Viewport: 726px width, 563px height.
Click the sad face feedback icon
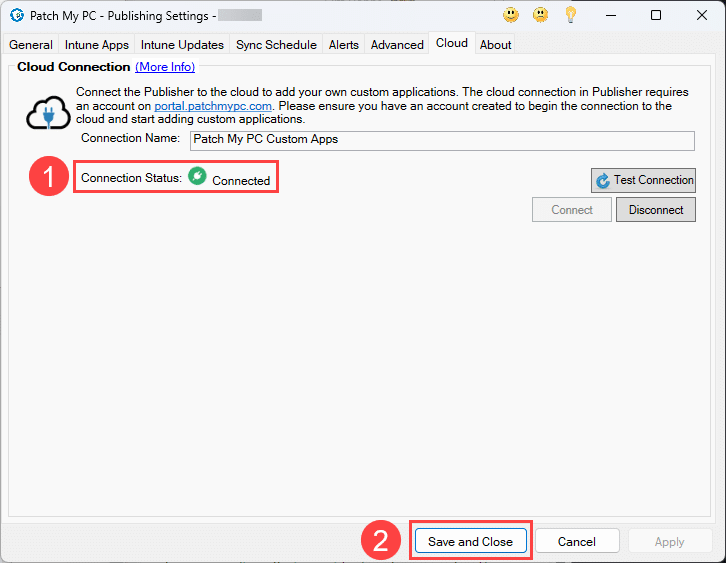[x=541, y=15]
